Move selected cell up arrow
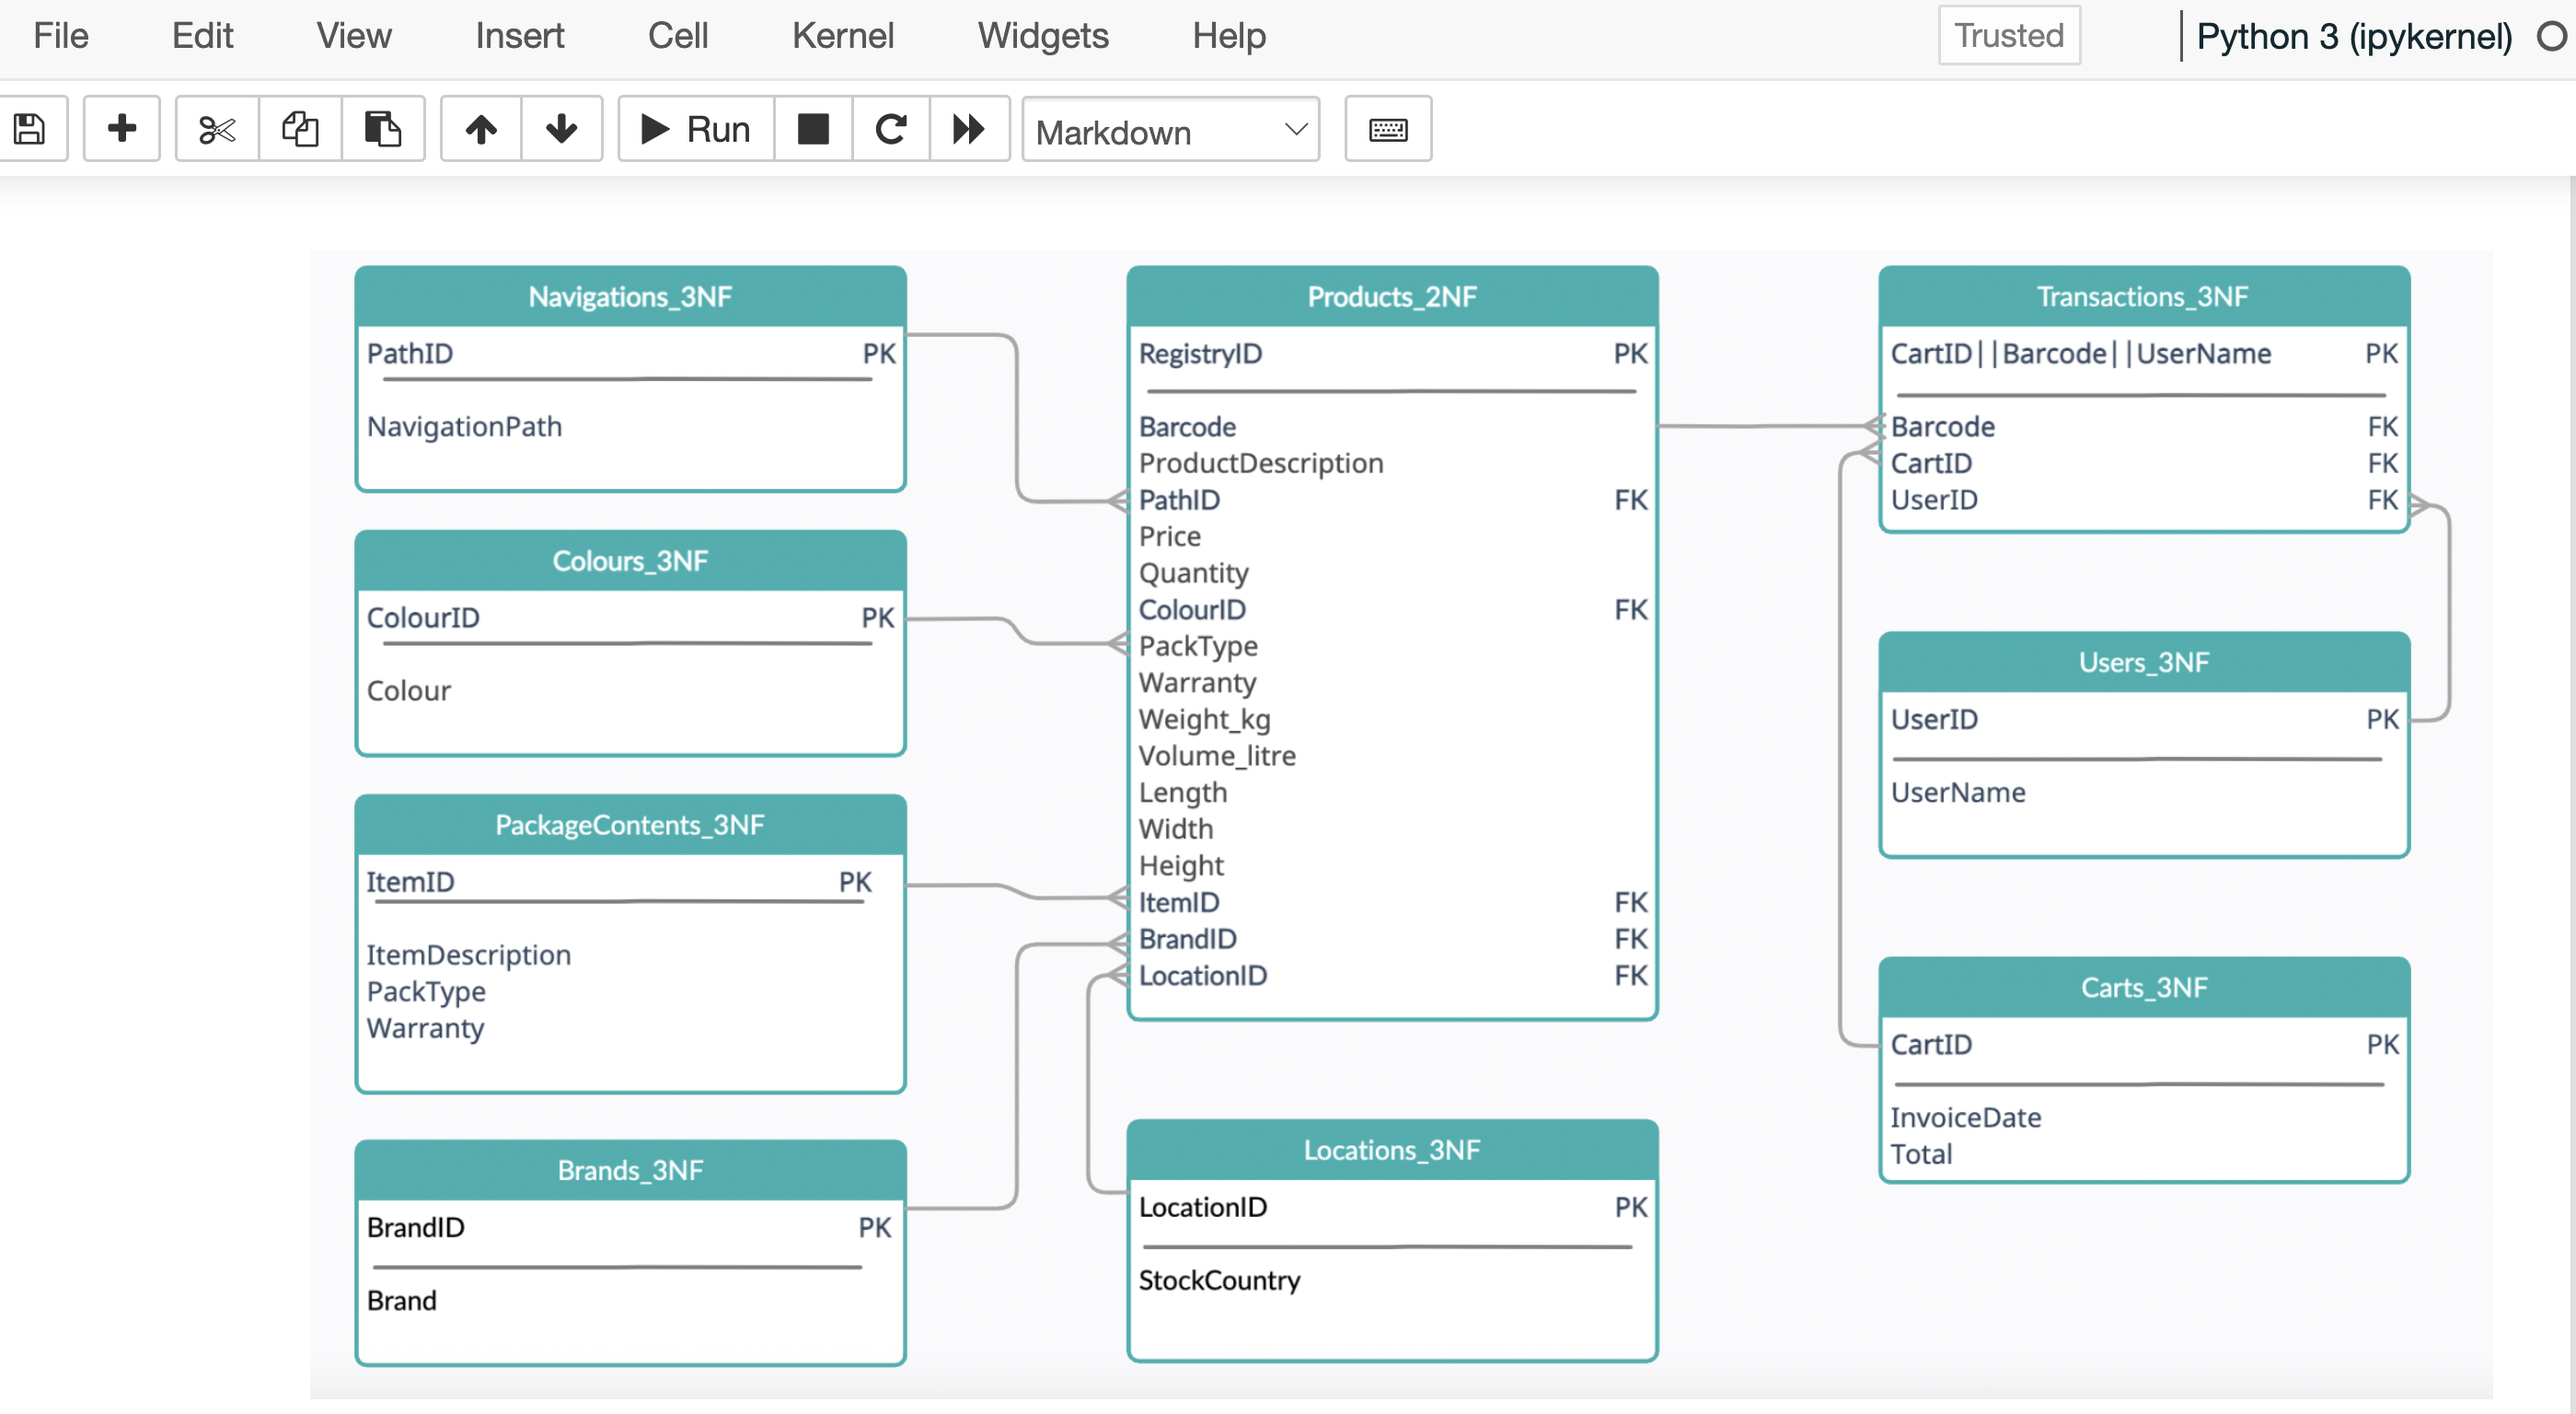Screen dimensions: 2576x1414 (481, 129)
